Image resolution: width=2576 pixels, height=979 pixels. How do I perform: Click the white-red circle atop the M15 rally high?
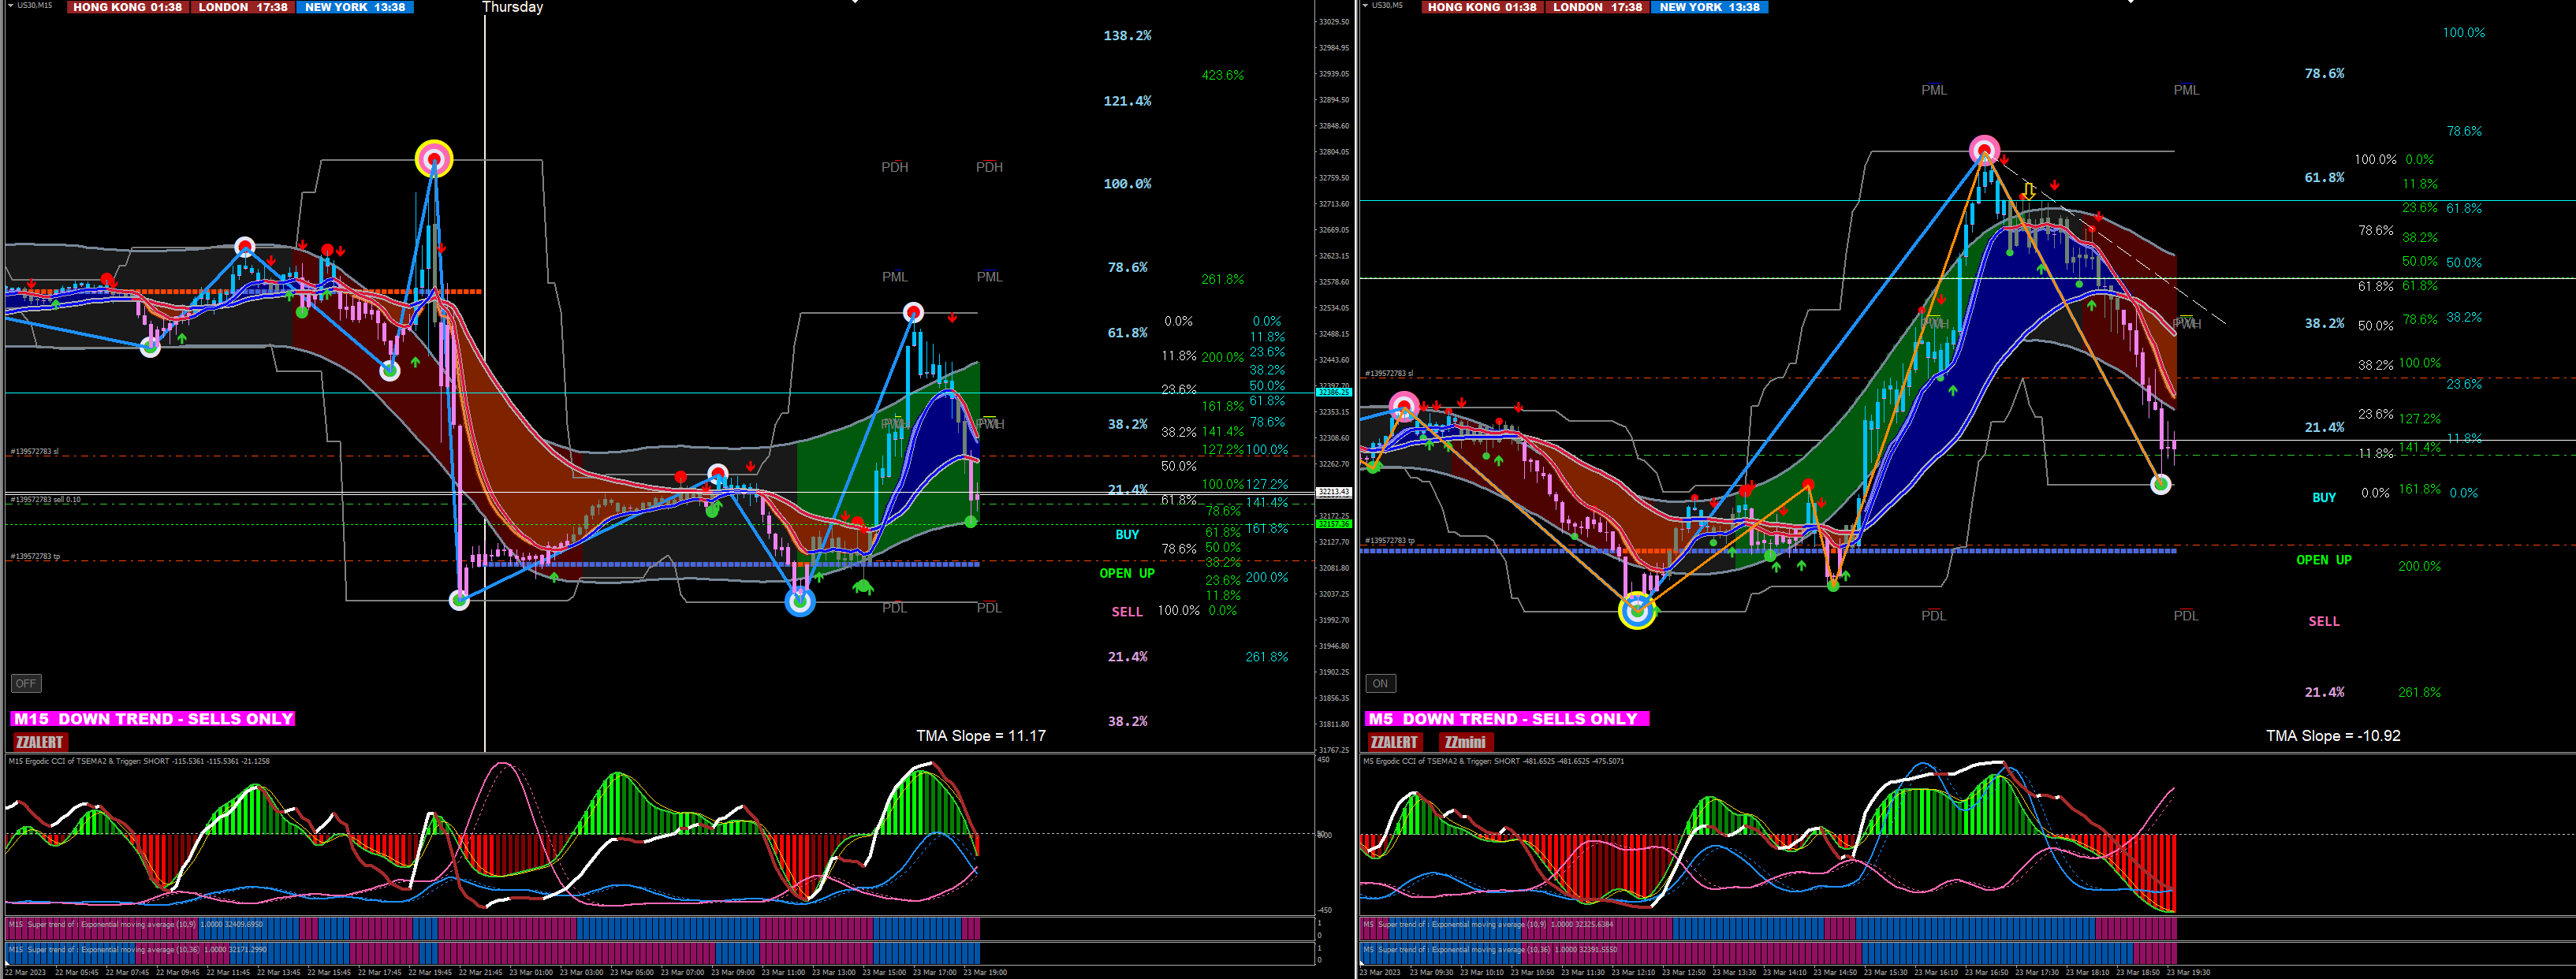[x=913, y=313]
